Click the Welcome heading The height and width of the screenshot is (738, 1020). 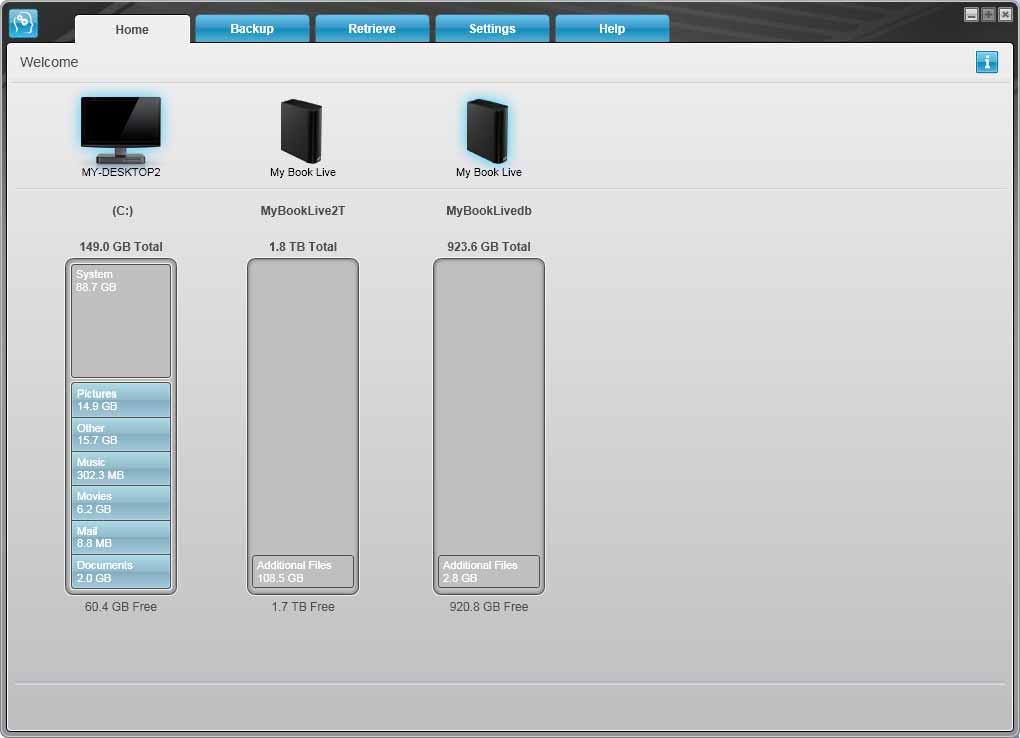[49, 62]
